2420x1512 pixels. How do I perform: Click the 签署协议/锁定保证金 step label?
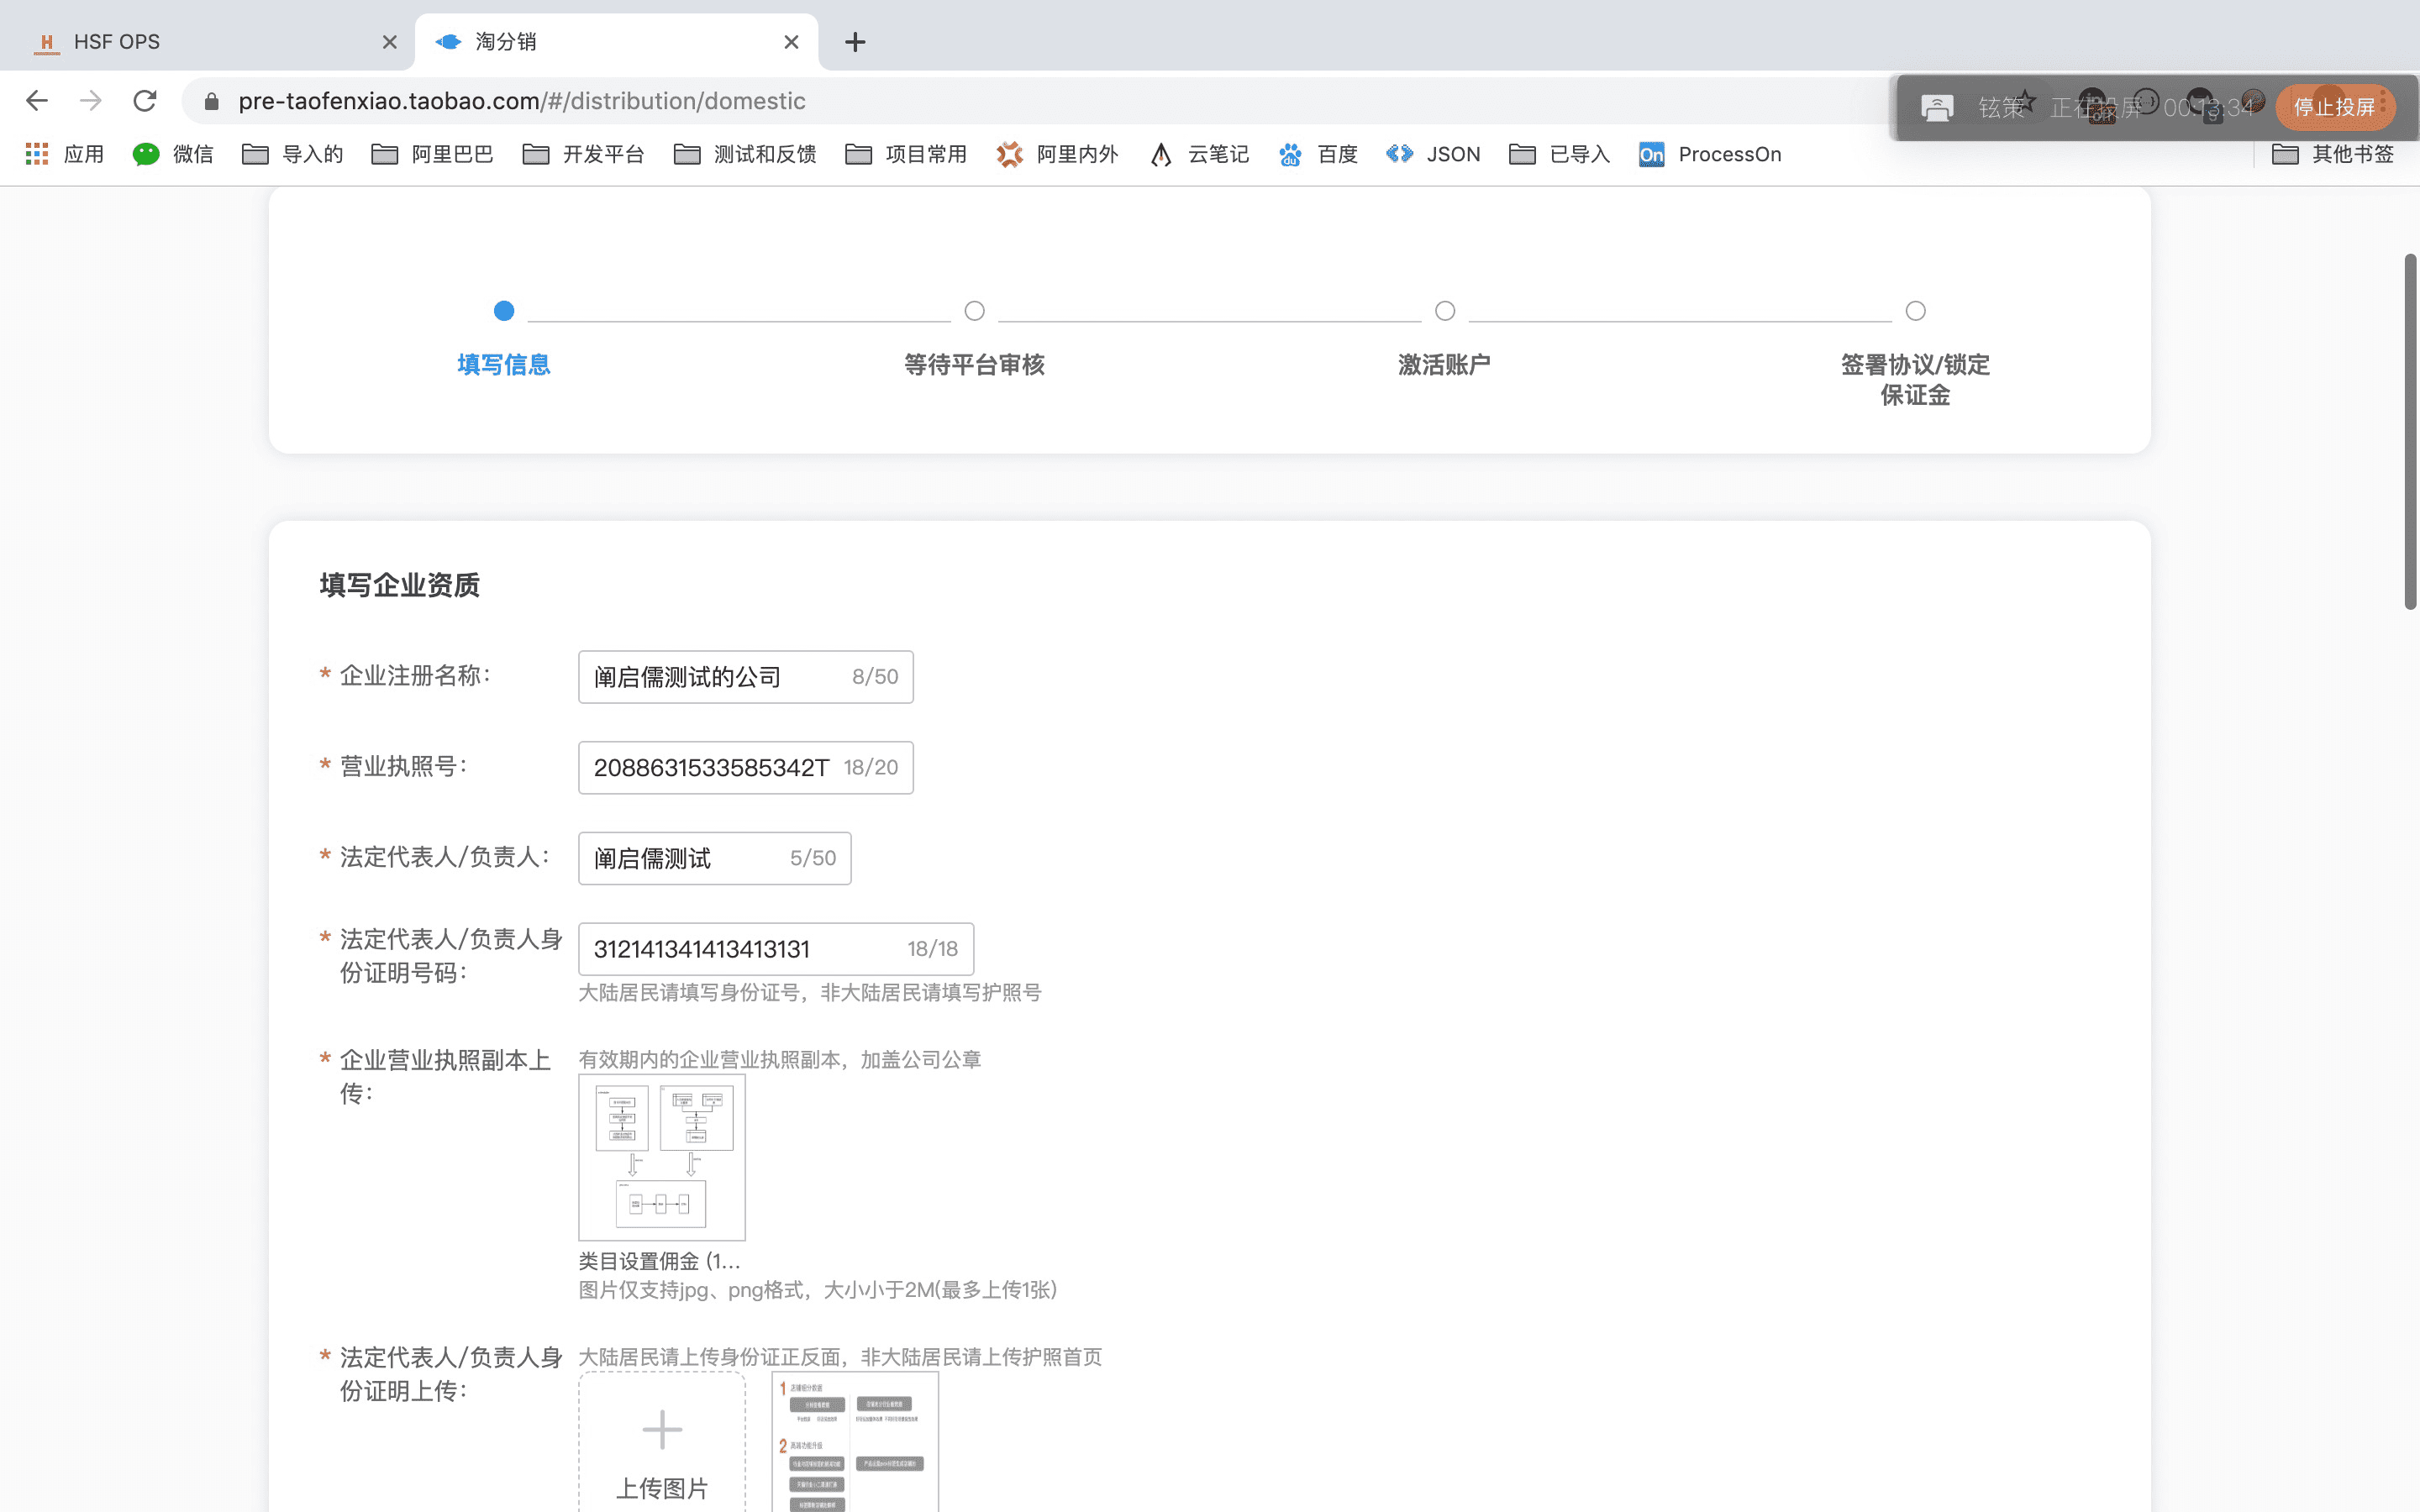pos(1915,380)
